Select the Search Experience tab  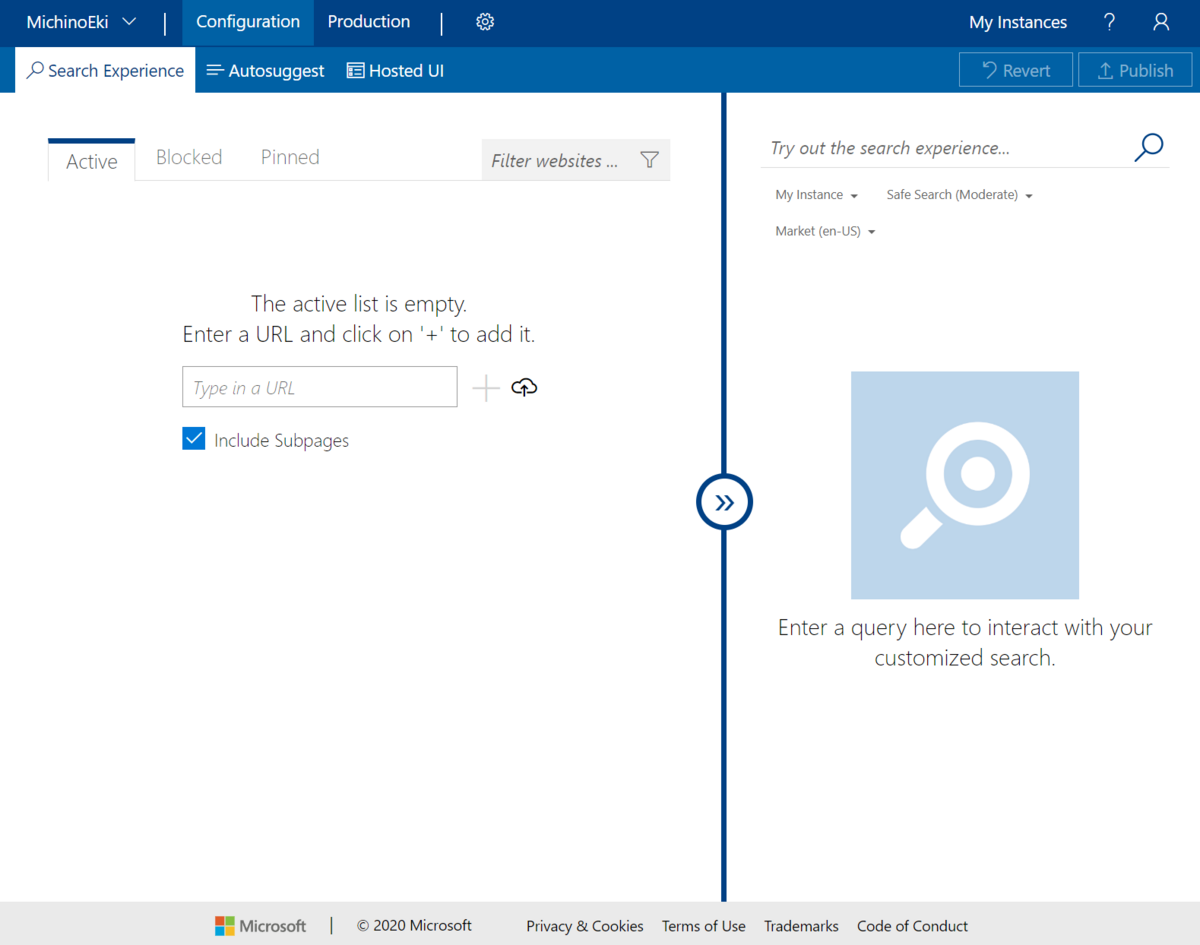tap(105, 70)
